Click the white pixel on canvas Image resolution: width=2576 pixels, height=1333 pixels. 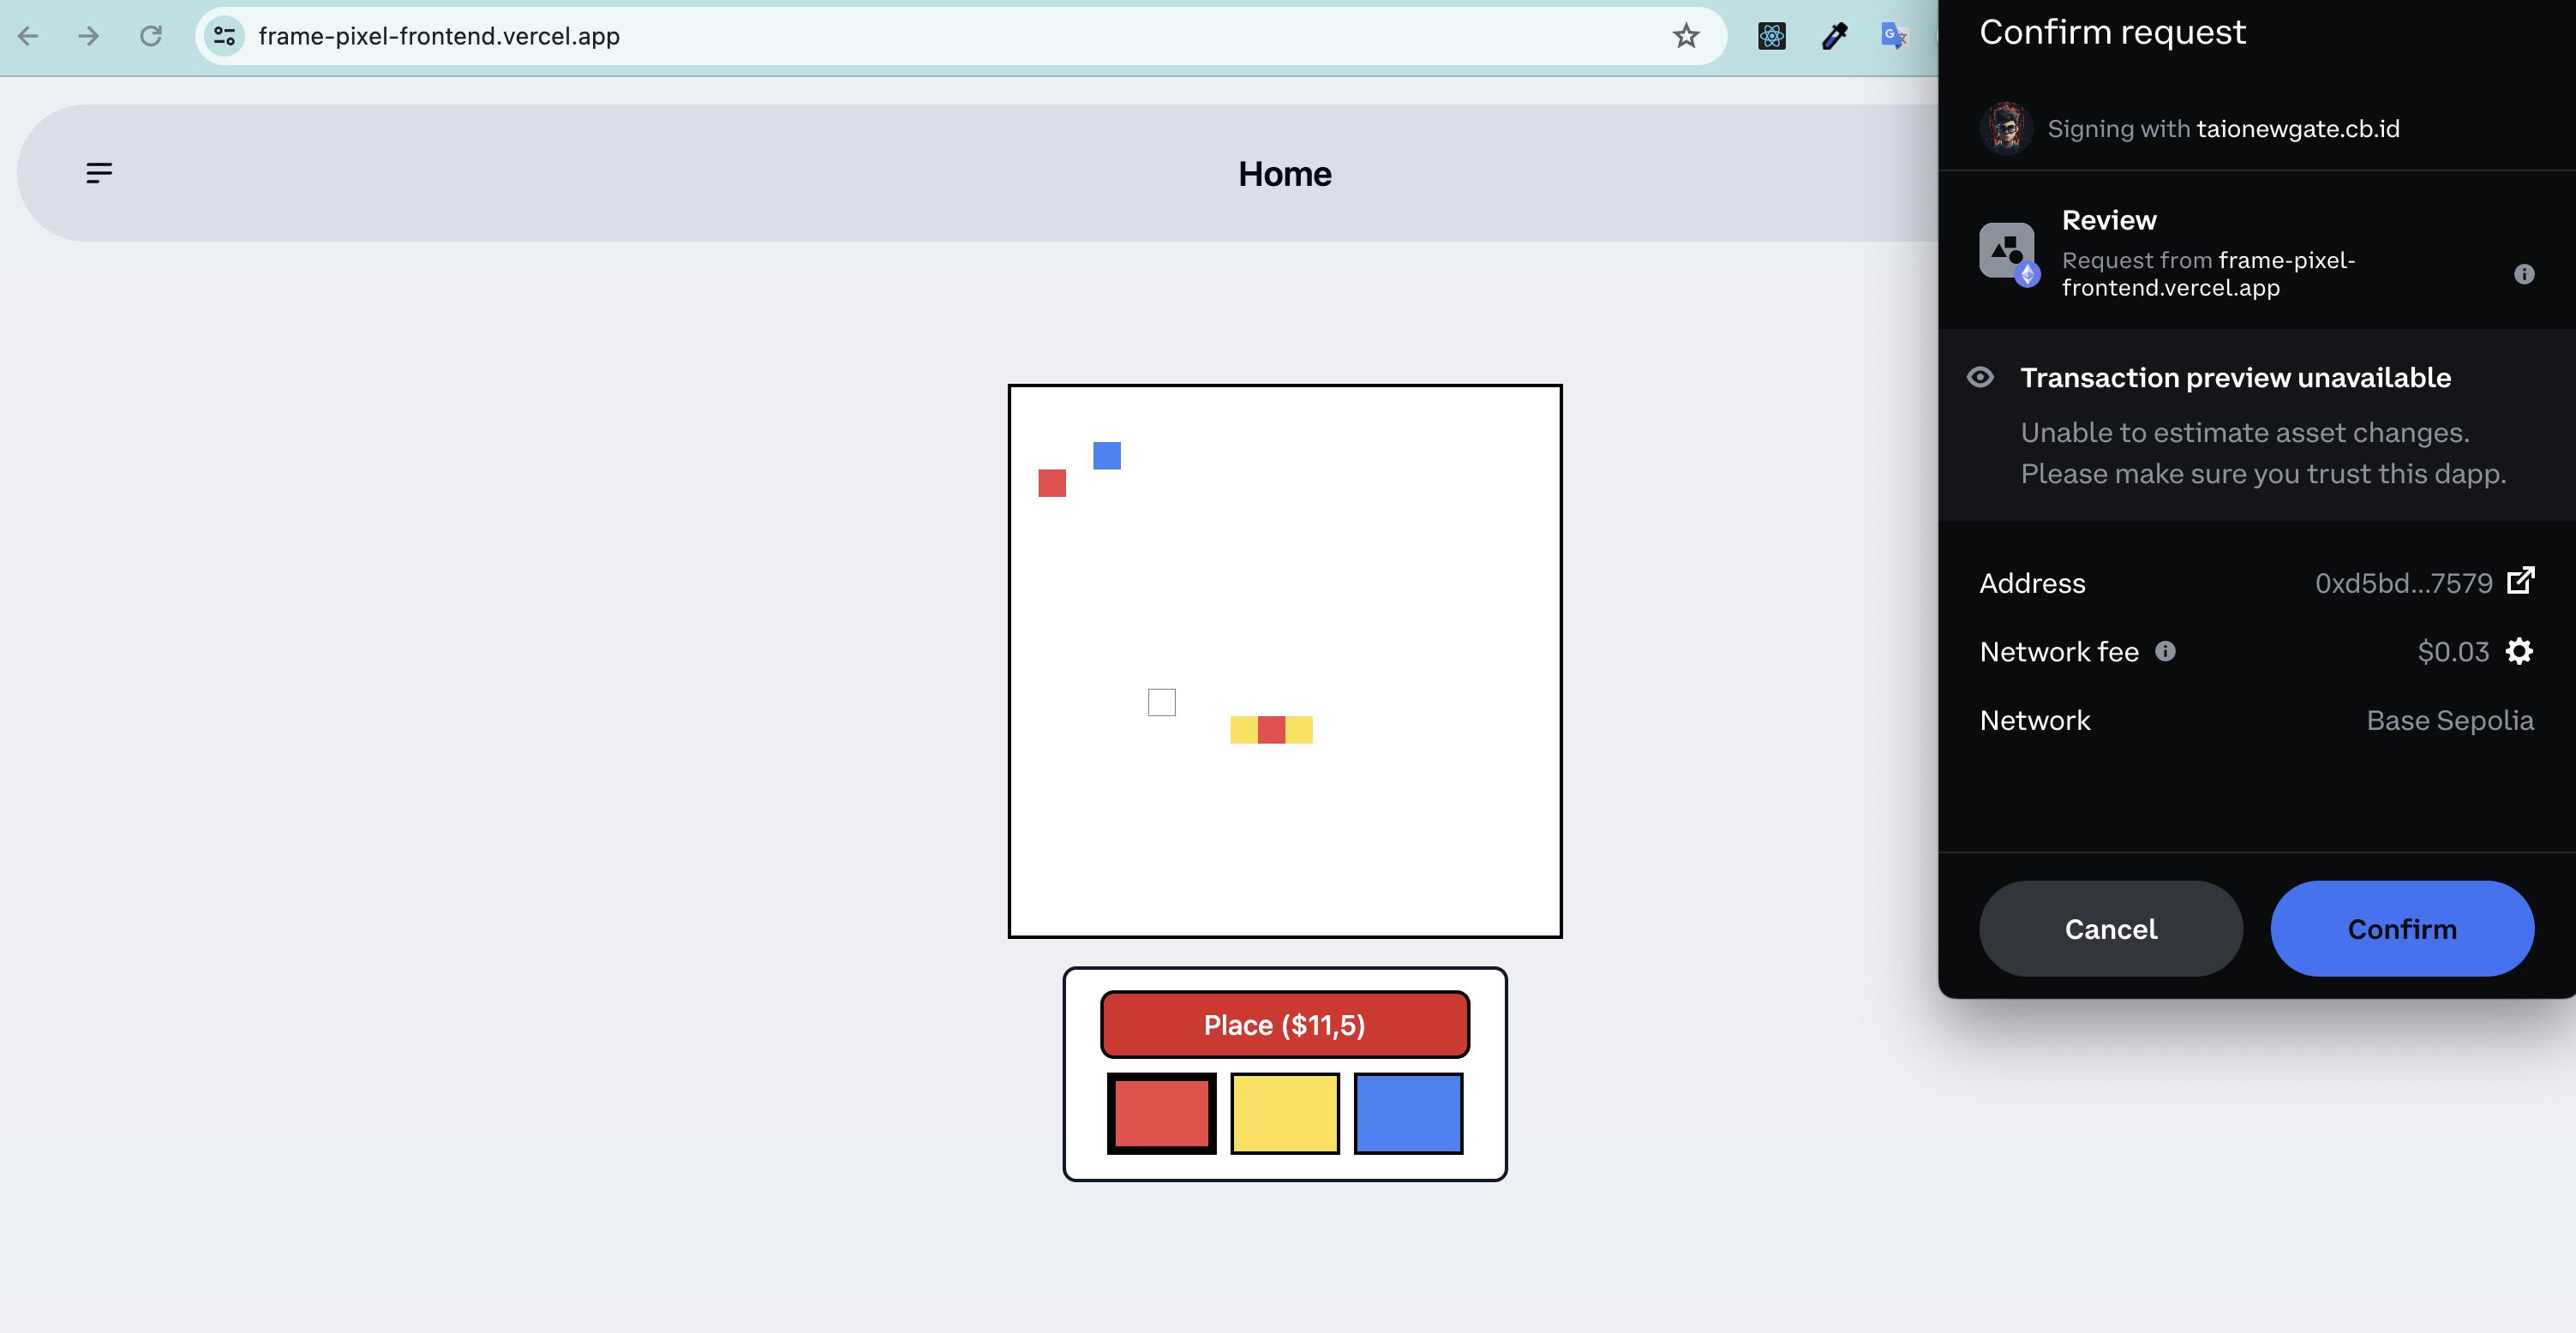click(x=1161, y=702)
